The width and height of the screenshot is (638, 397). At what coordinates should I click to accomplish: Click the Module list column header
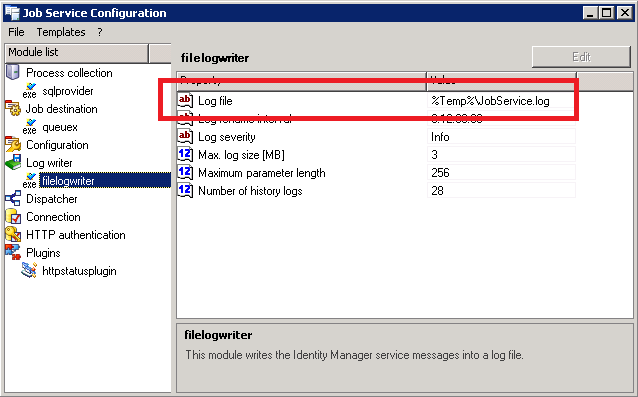coord(76,52)
